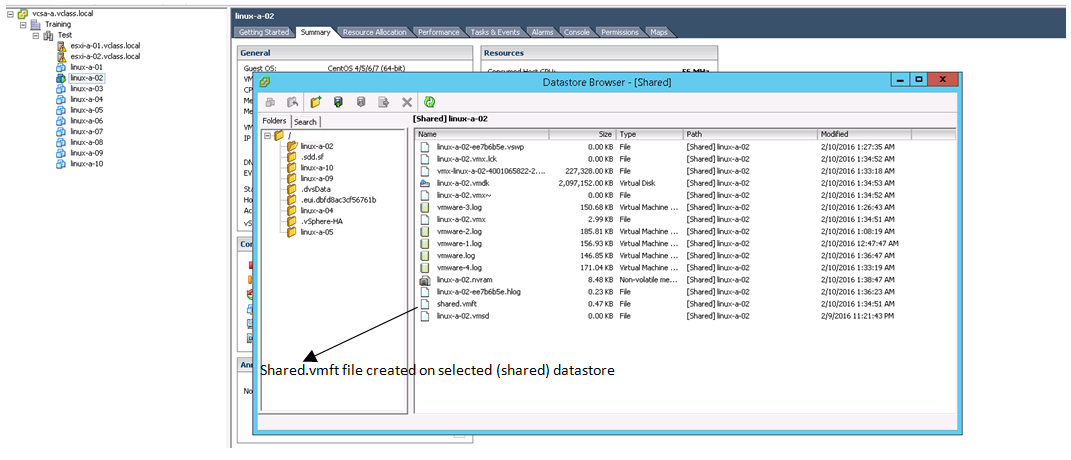Screen dimensions: 1071x460
Task: Collapse the Test cluster node
Action: (36, 35)
